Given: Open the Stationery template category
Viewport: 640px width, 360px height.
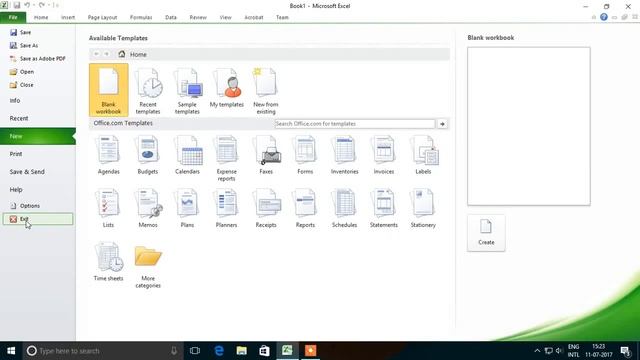Looking at the screenshot, I should coord(423,208).
